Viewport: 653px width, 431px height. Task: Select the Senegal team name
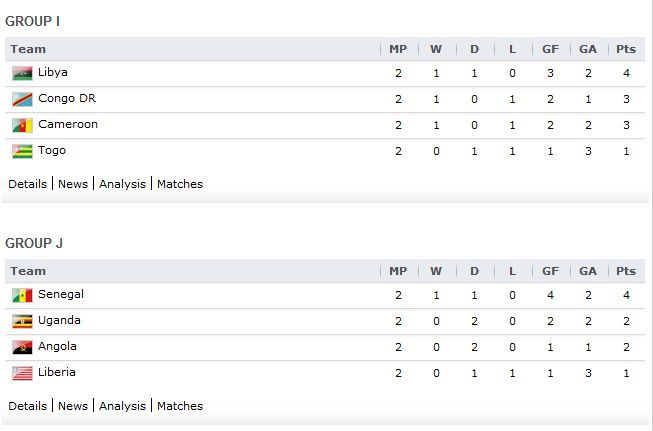coord(61,294)
